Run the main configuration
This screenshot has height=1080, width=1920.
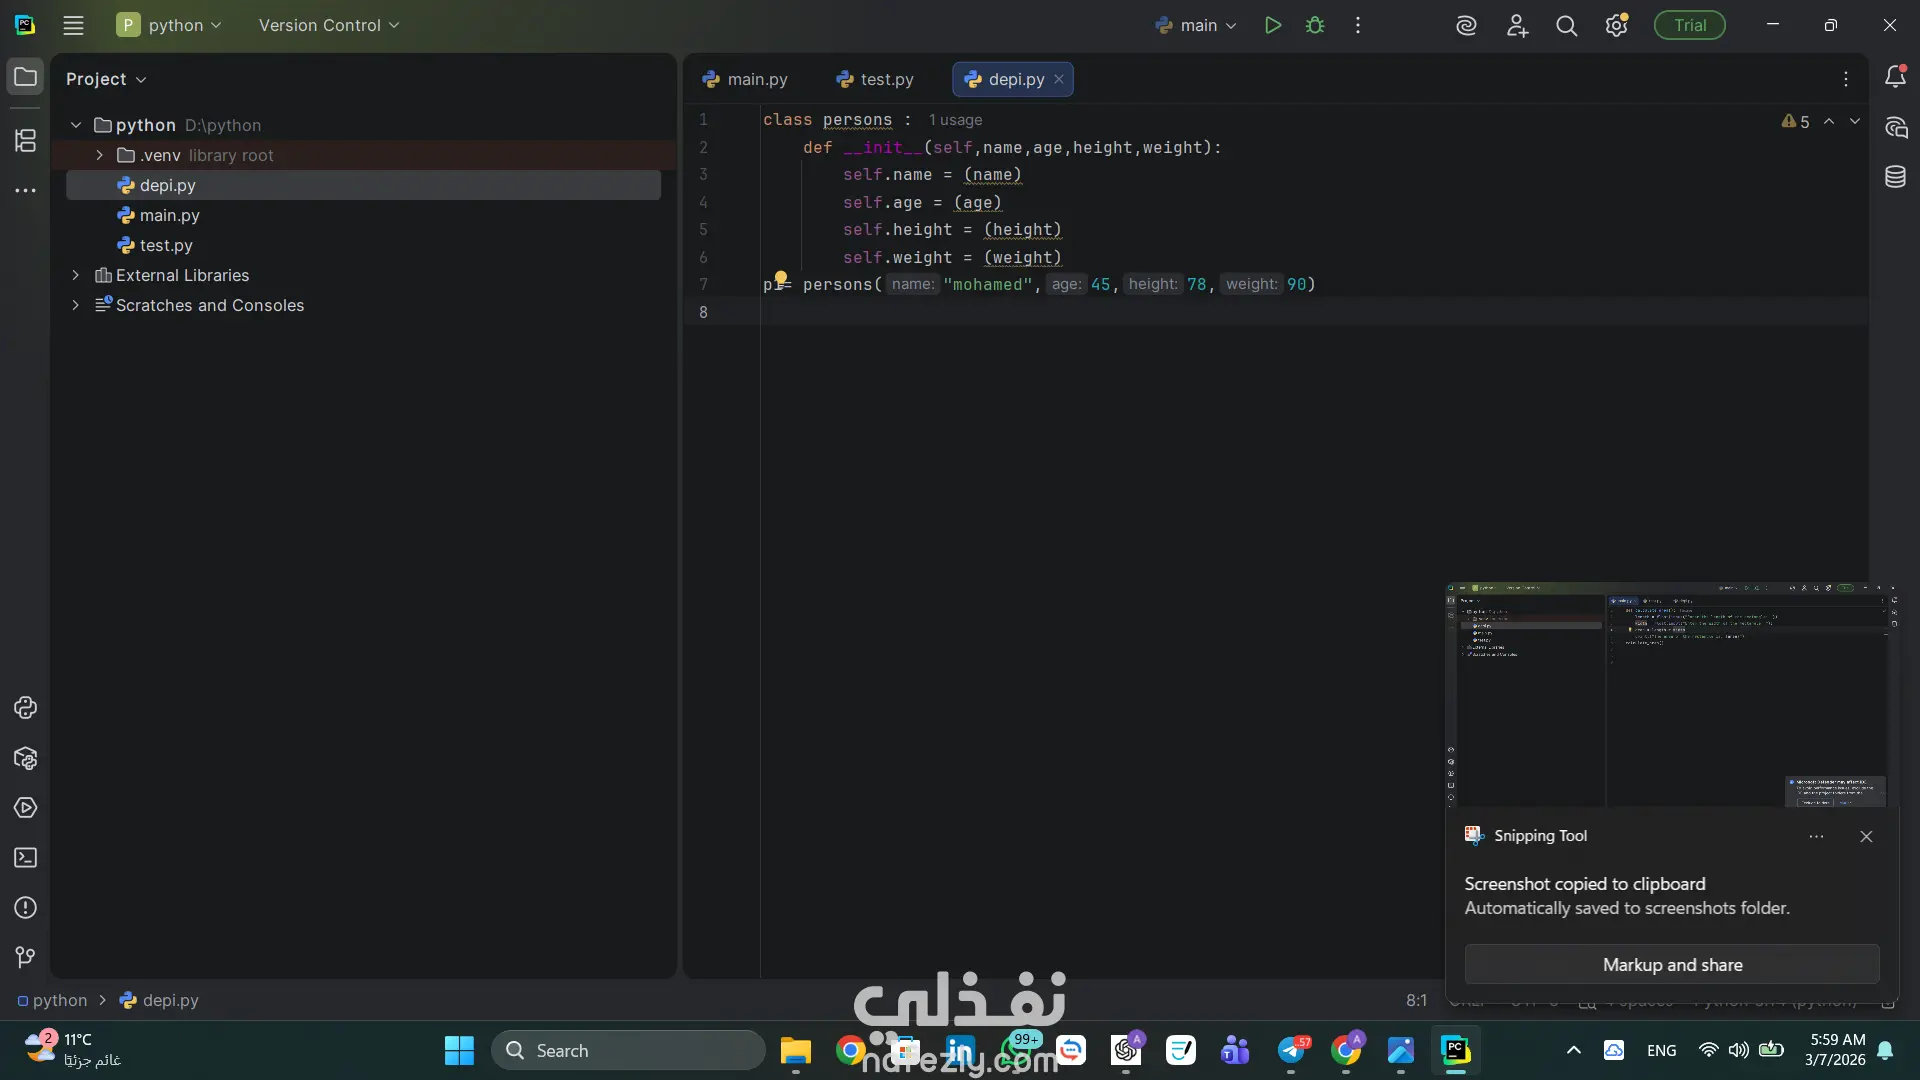pyautogui.click(x=1272, y=26)
